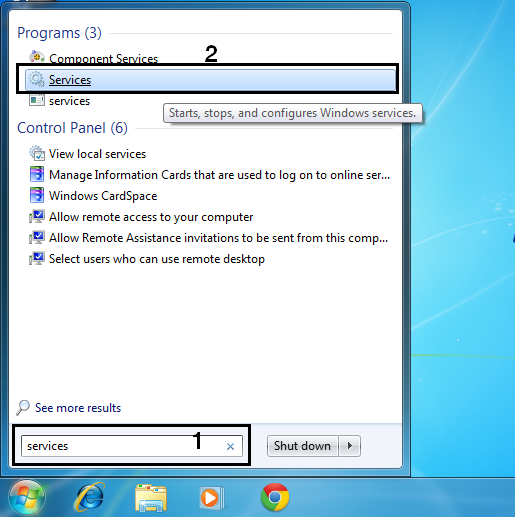Click the magnifier icon next to See more results
Image resolution: width=515 pixels, height=517 pixels.
click(x=23, y=407)
